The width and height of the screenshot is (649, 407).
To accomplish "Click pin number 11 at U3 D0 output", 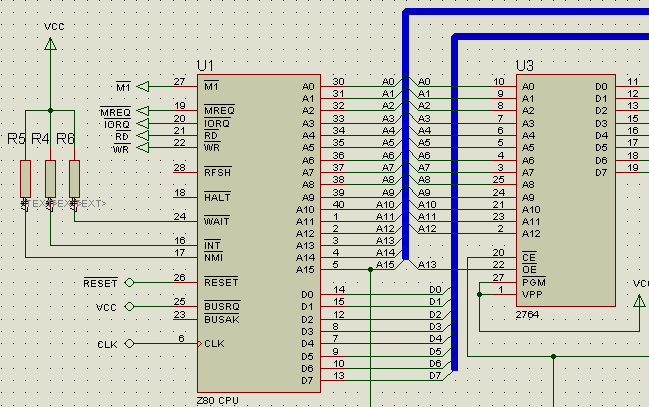I will (x=633, y=81).
